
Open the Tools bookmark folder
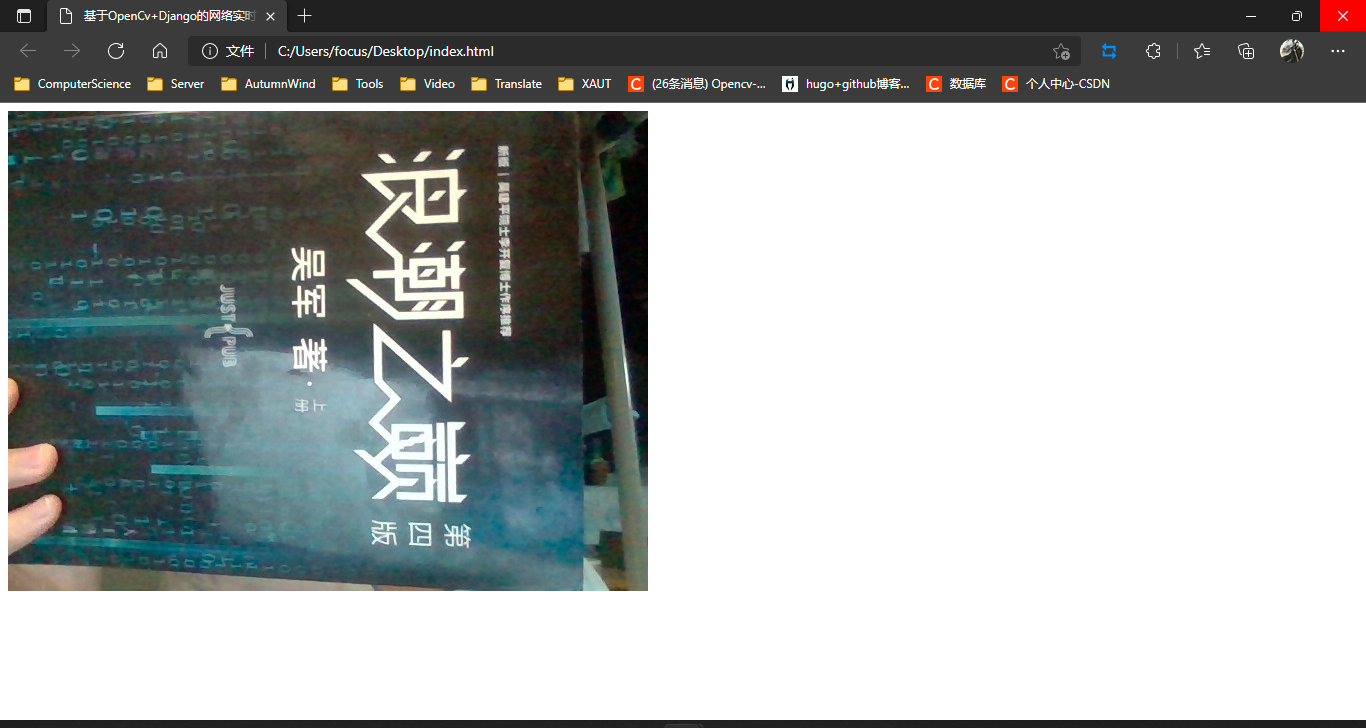[x=358, y=84]
